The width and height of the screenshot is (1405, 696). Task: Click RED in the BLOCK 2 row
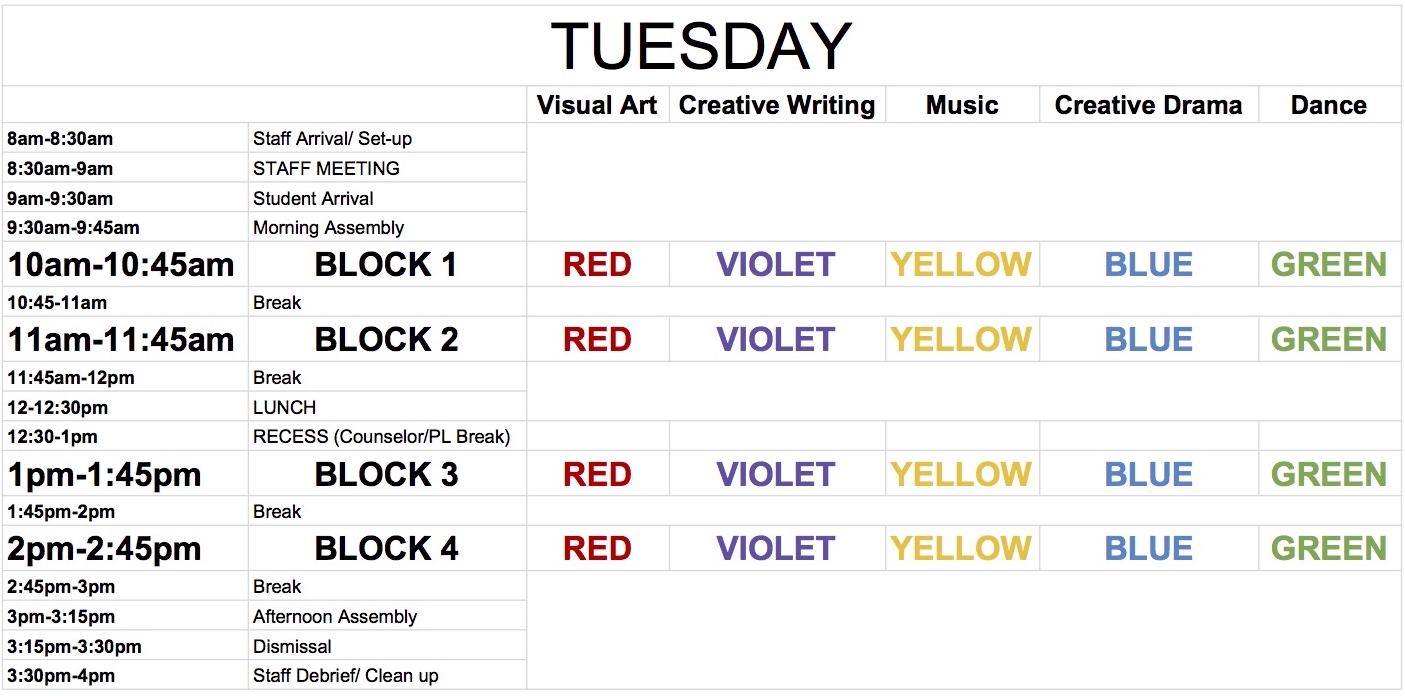597,340
